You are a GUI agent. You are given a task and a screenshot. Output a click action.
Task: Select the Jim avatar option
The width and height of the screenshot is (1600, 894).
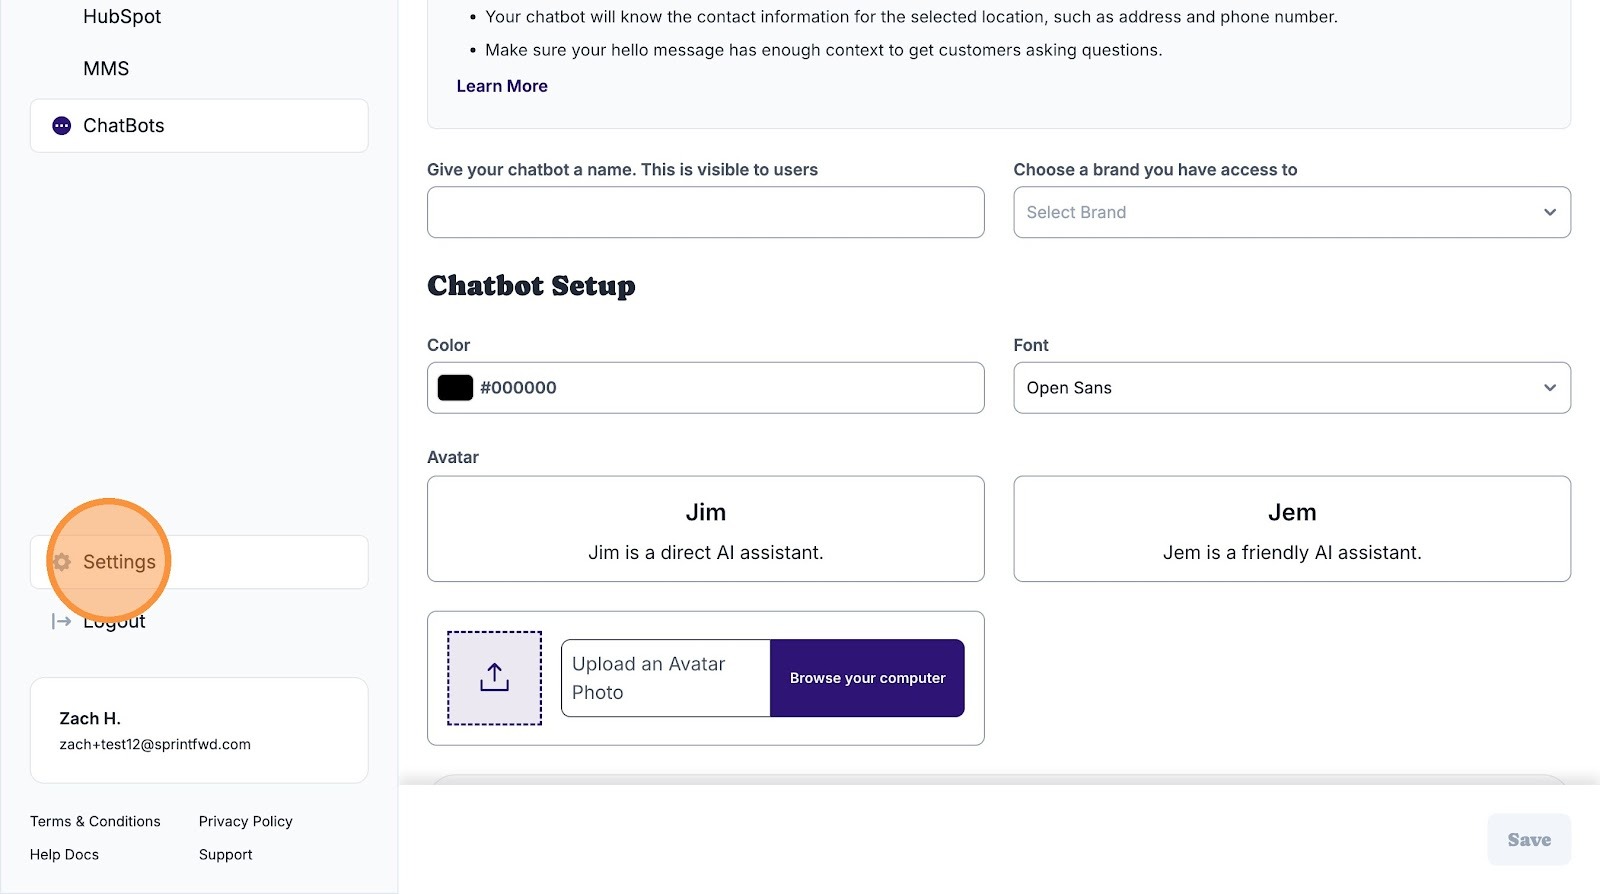[x=705, y=529]
